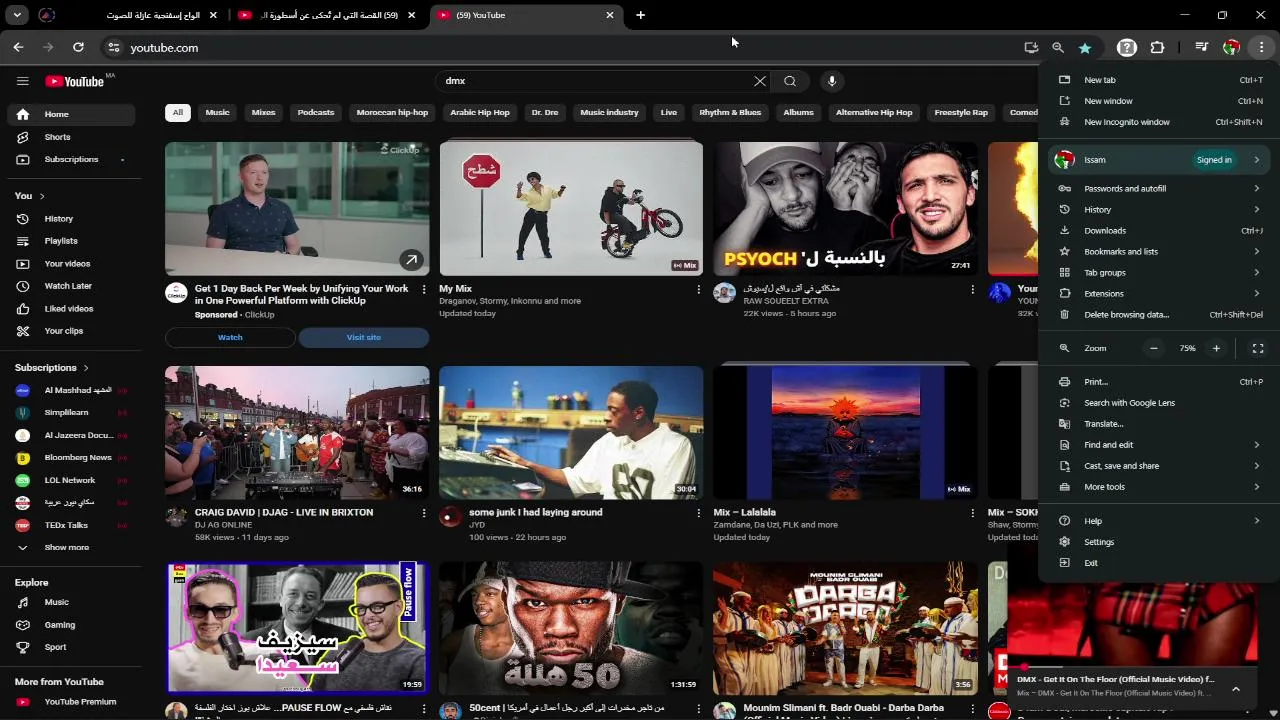Click the Watch button on ad

click(x=230, y=338)
